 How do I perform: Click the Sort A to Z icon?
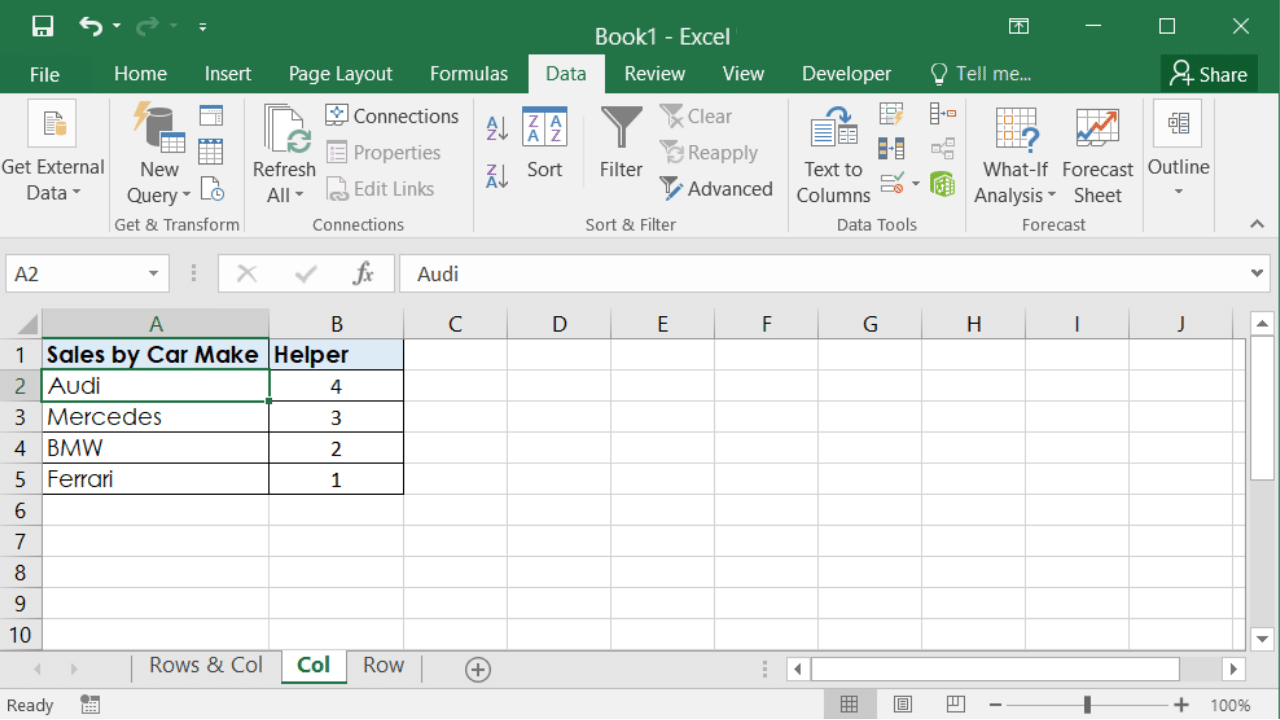point(497,128)
